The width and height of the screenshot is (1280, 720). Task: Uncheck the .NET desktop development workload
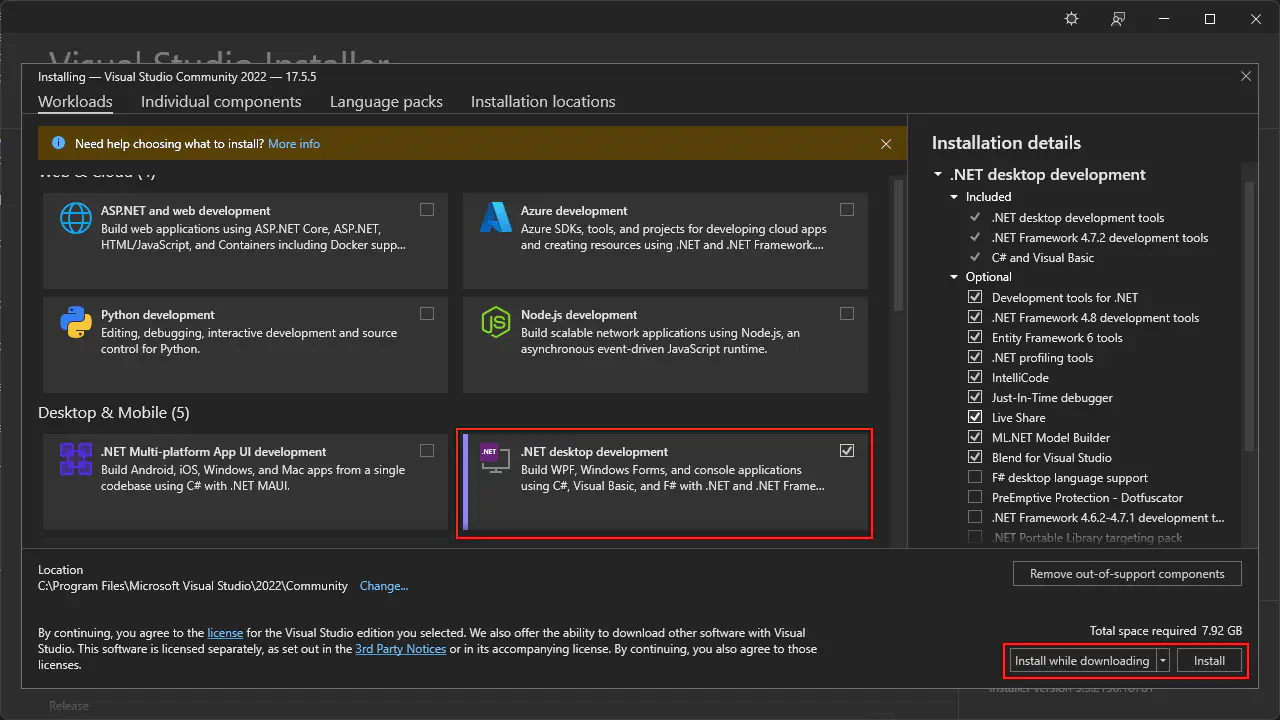[847, 451]
